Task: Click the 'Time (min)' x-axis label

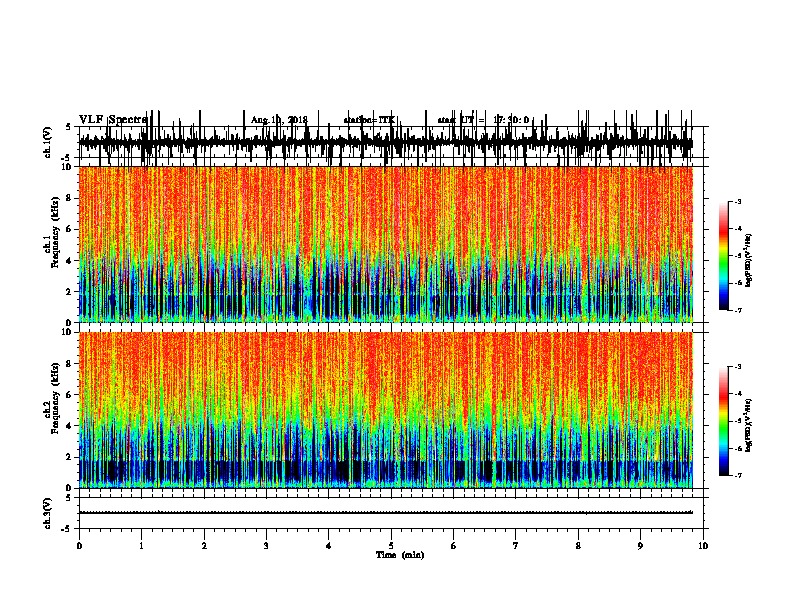Action: (x=400, y=555)
